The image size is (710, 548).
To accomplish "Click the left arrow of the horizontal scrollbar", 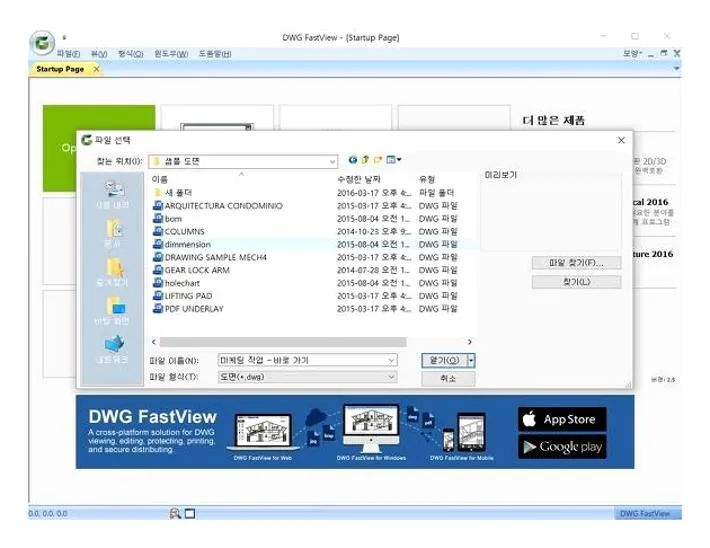I will [x=154, y=342].
